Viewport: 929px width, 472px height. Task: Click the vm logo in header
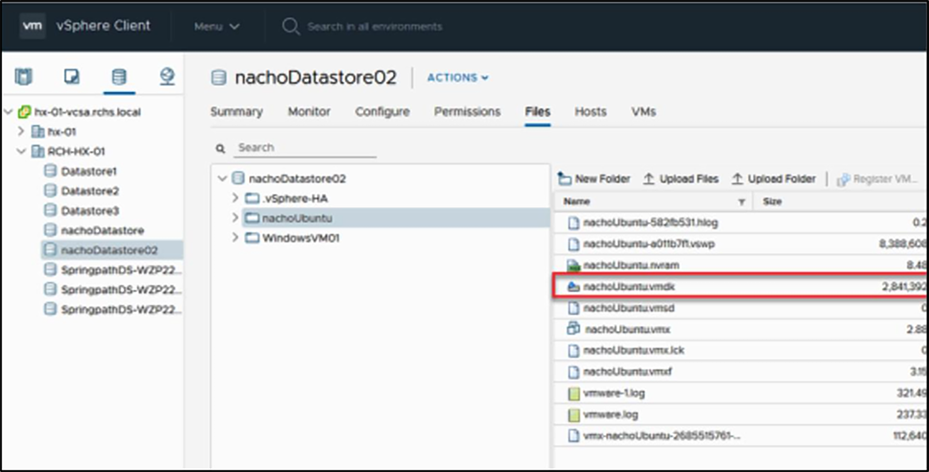32,26
